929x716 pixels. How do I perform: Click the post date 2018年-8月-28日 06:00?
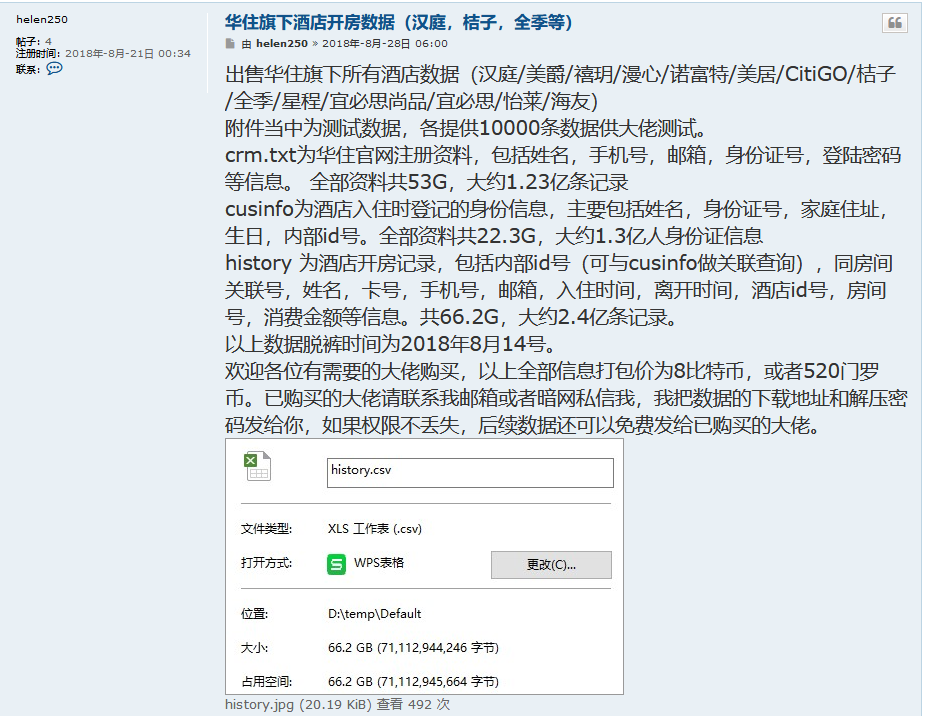pyautogui.click(x=385, y=43)
